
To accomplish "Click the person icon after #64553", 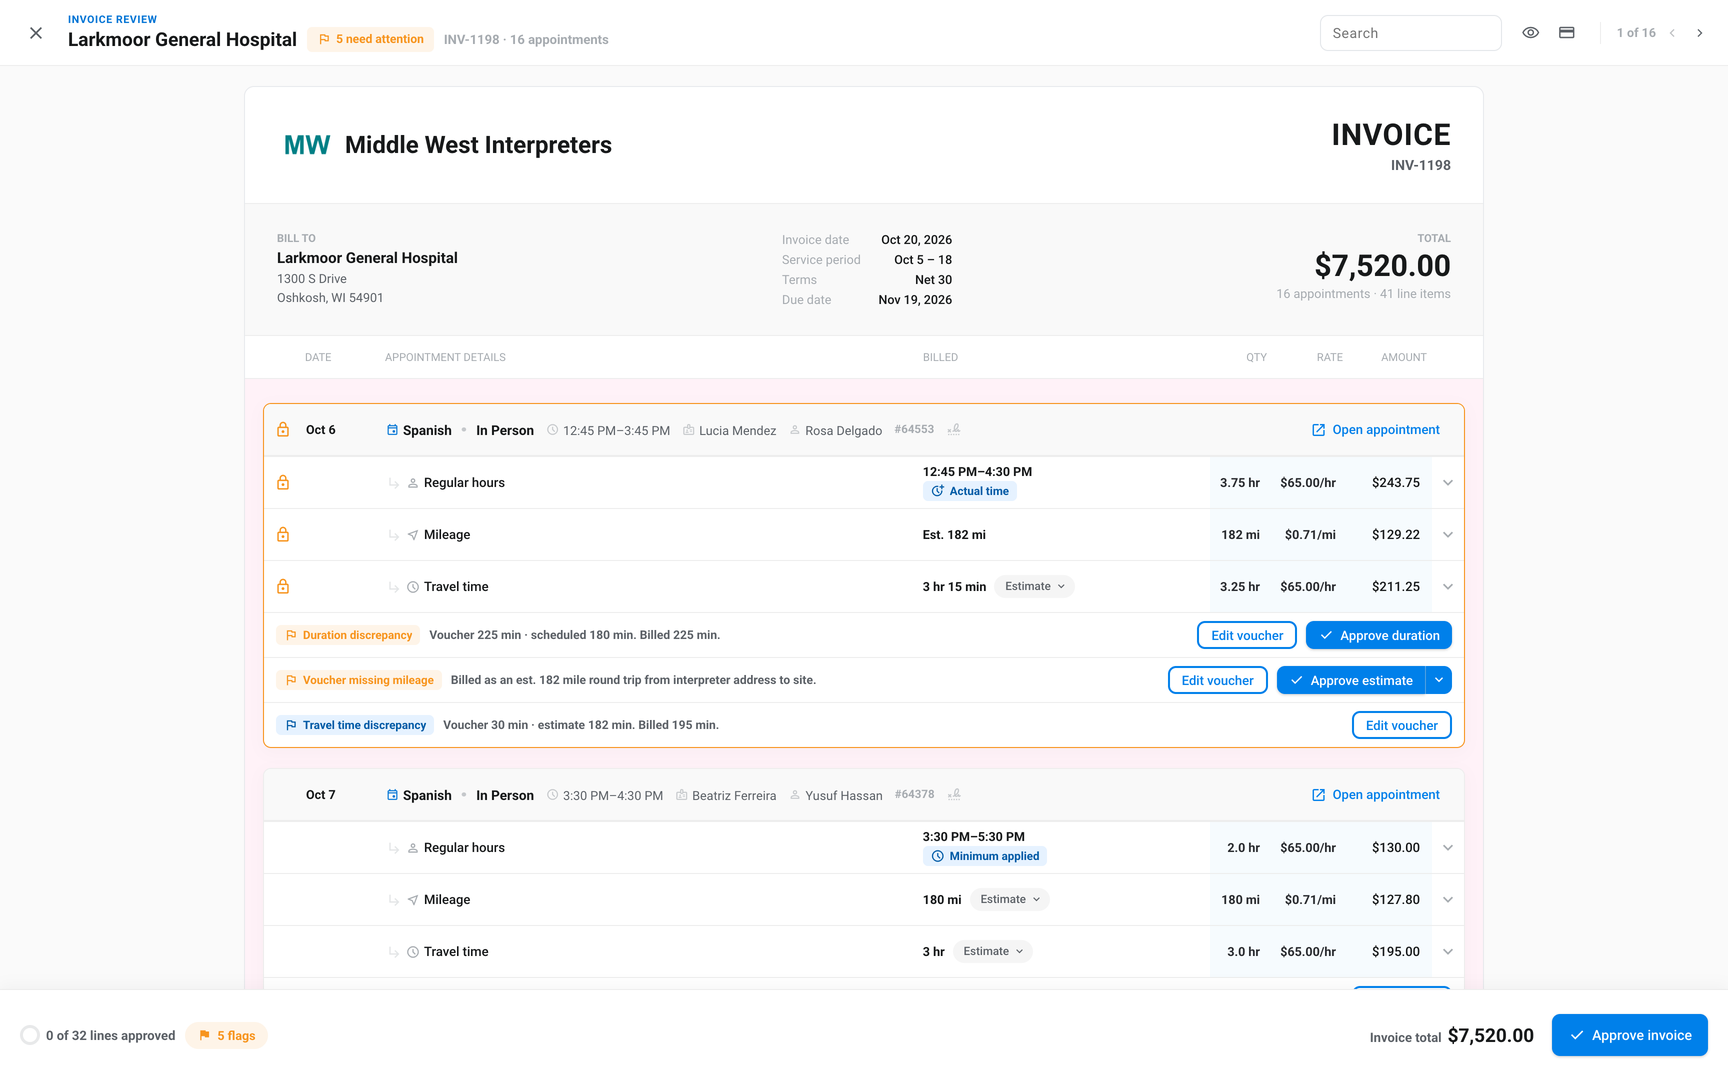I will tap(954, 430).
